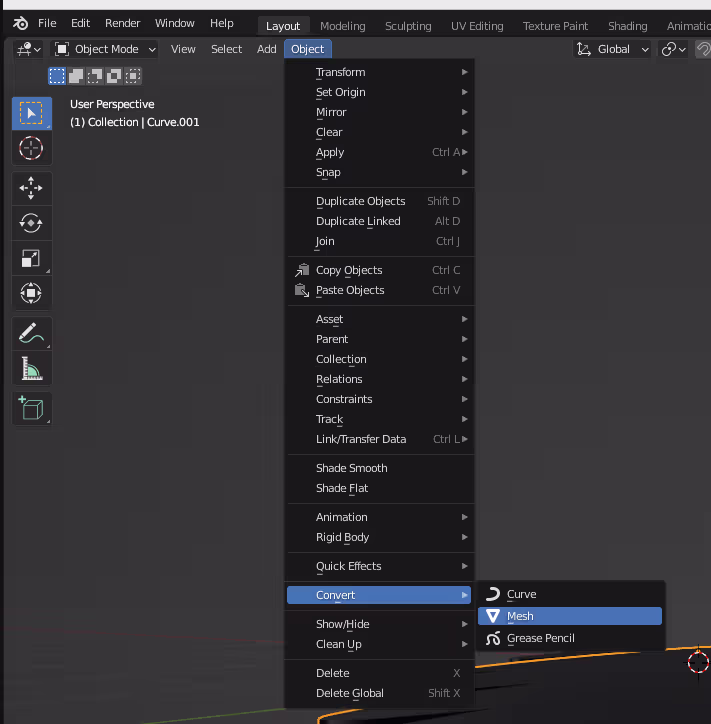Enable the intersect selection mode icon
This screenshot has height=724, width=711.
(133, 75)
